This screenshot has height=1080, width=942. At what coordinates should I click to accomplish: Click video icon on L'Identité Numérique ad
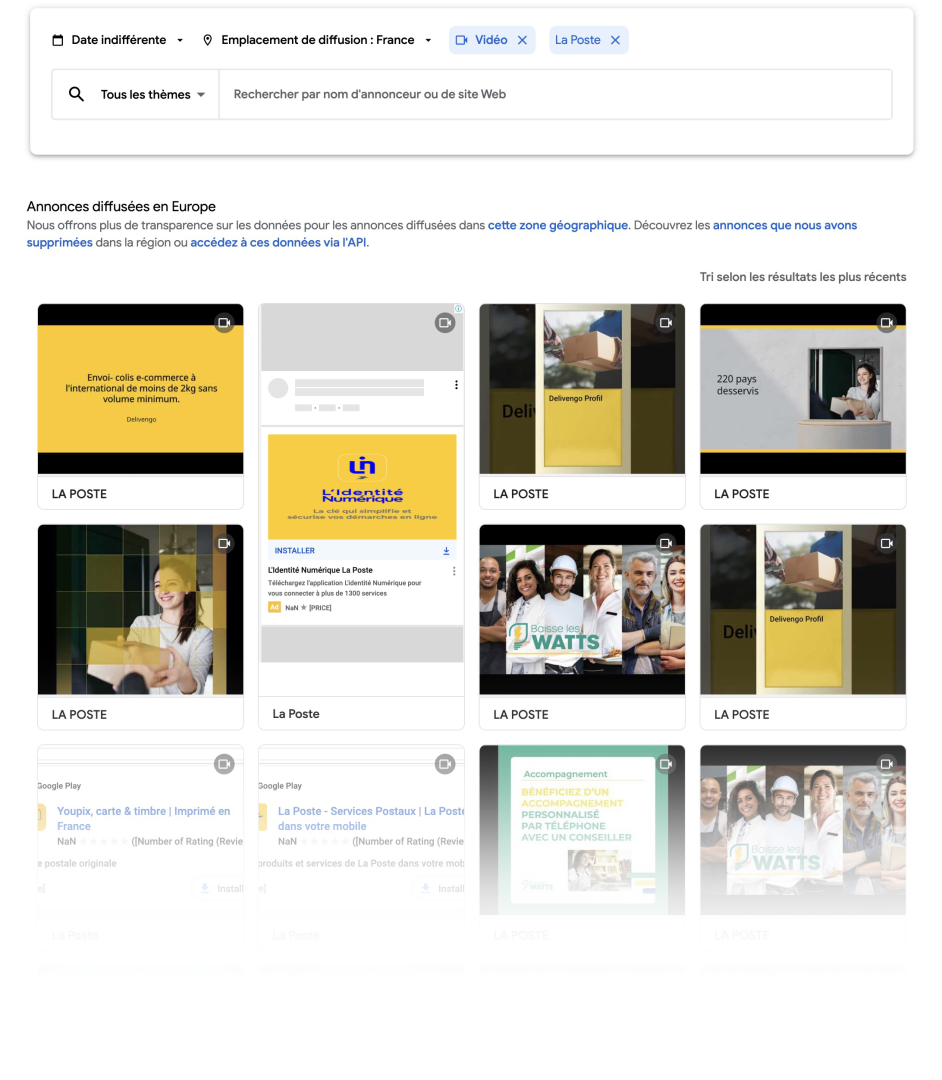click(x=445, y=322)
